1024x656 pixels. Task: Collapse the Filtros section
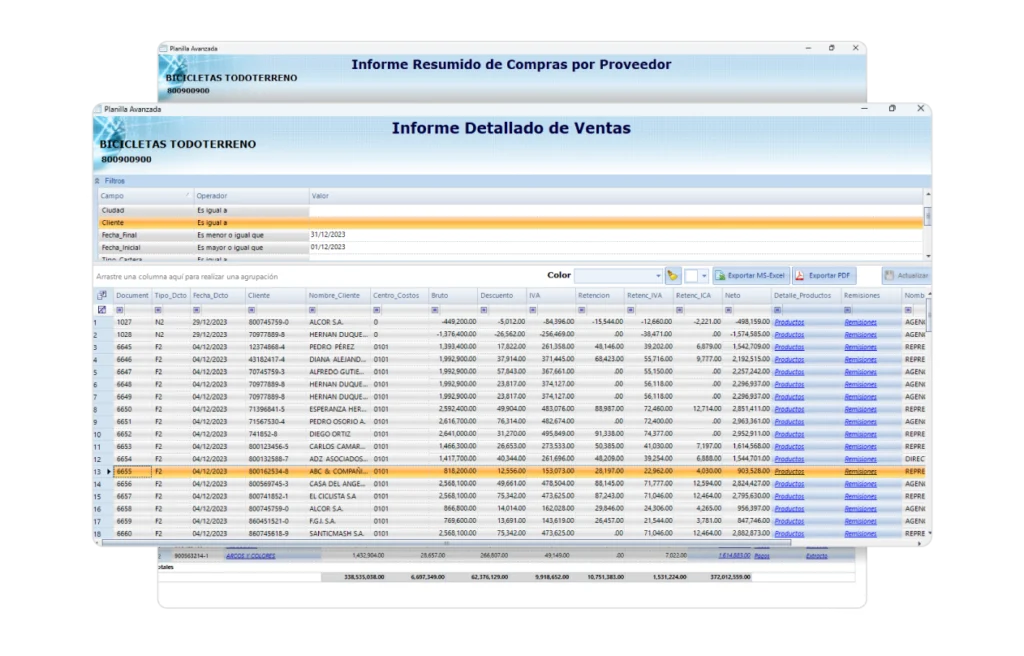tap(97, 181)
